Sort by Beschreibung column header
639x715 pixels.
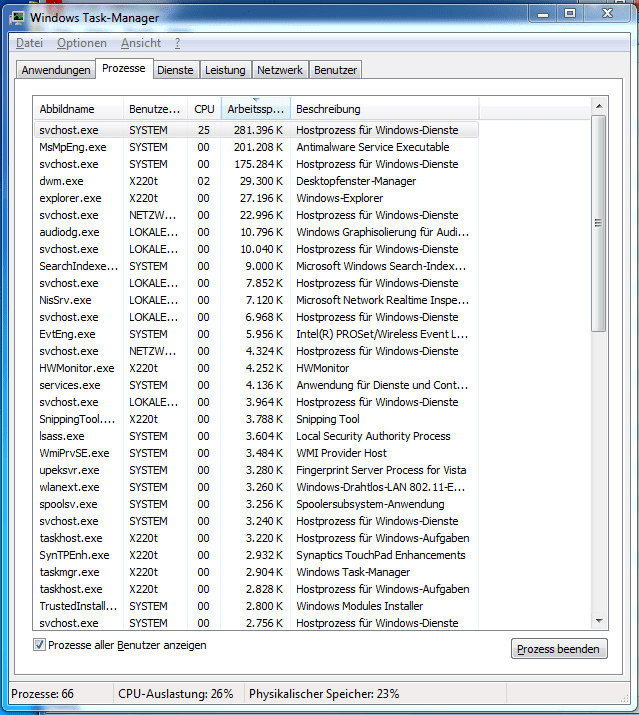tap(384, 109)
